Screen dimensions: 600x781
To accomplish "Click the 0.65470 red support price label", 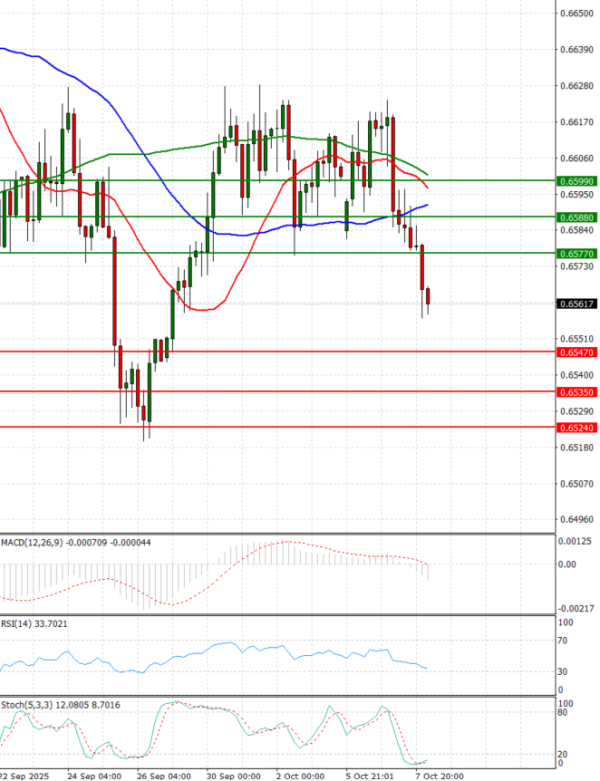I will coord(575,352).
